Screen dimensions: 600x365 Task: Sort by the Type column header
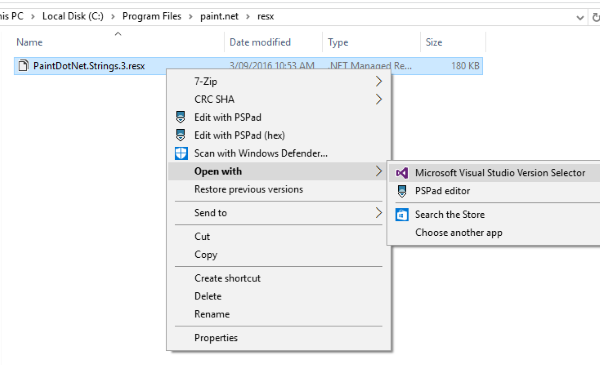pos(371,42)
